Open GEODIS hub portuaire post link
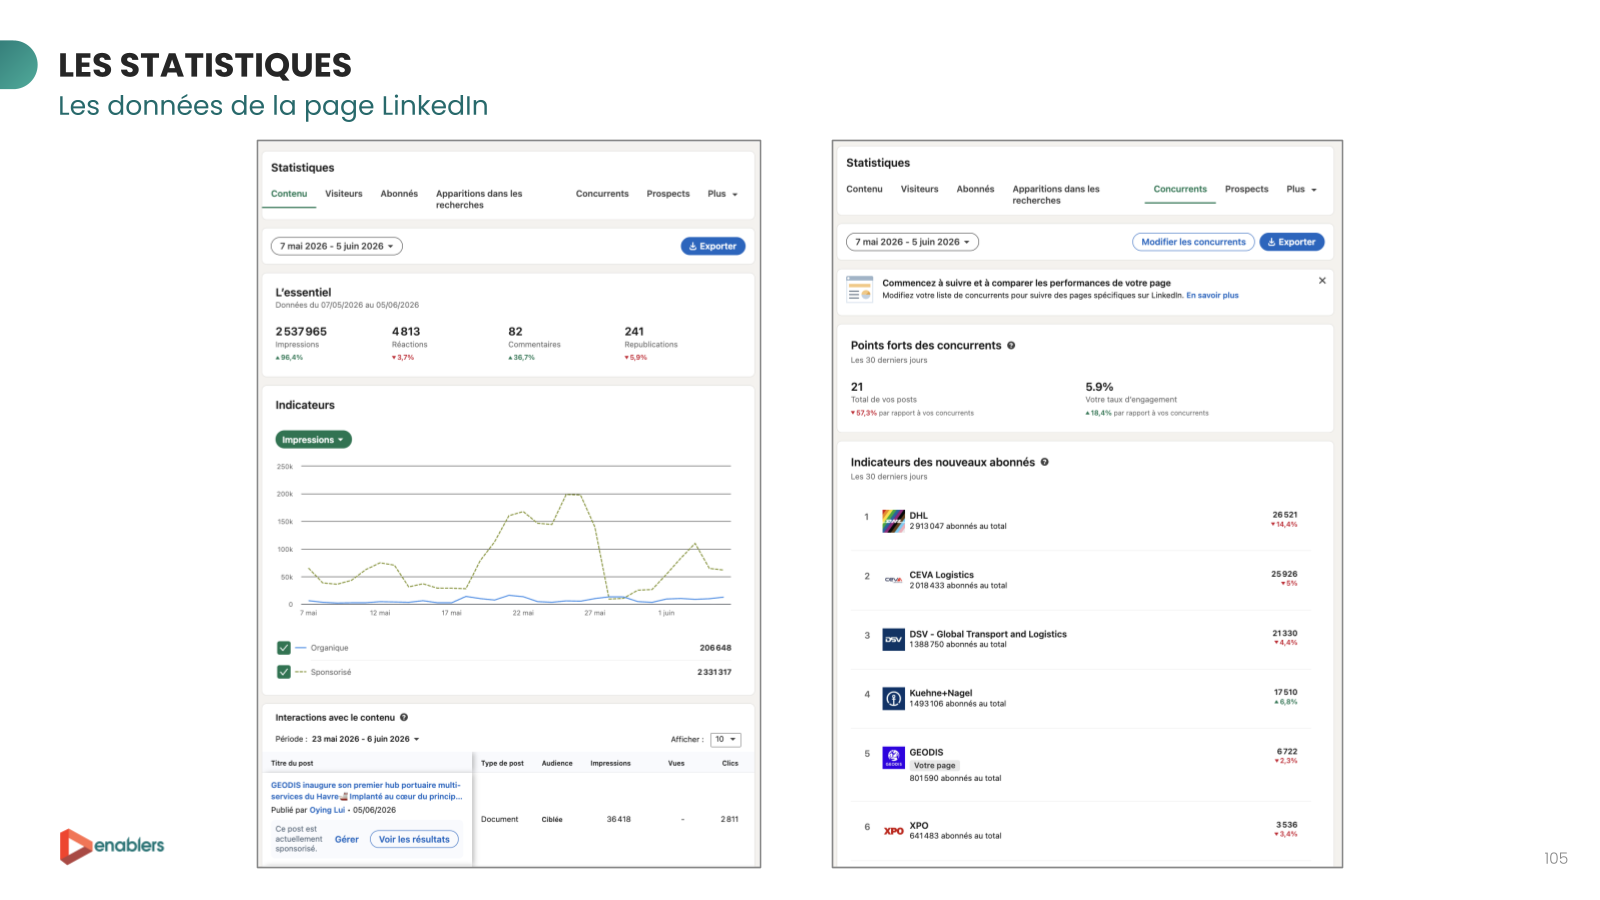Screen dimensions: 1600x900 coord(366,791)
